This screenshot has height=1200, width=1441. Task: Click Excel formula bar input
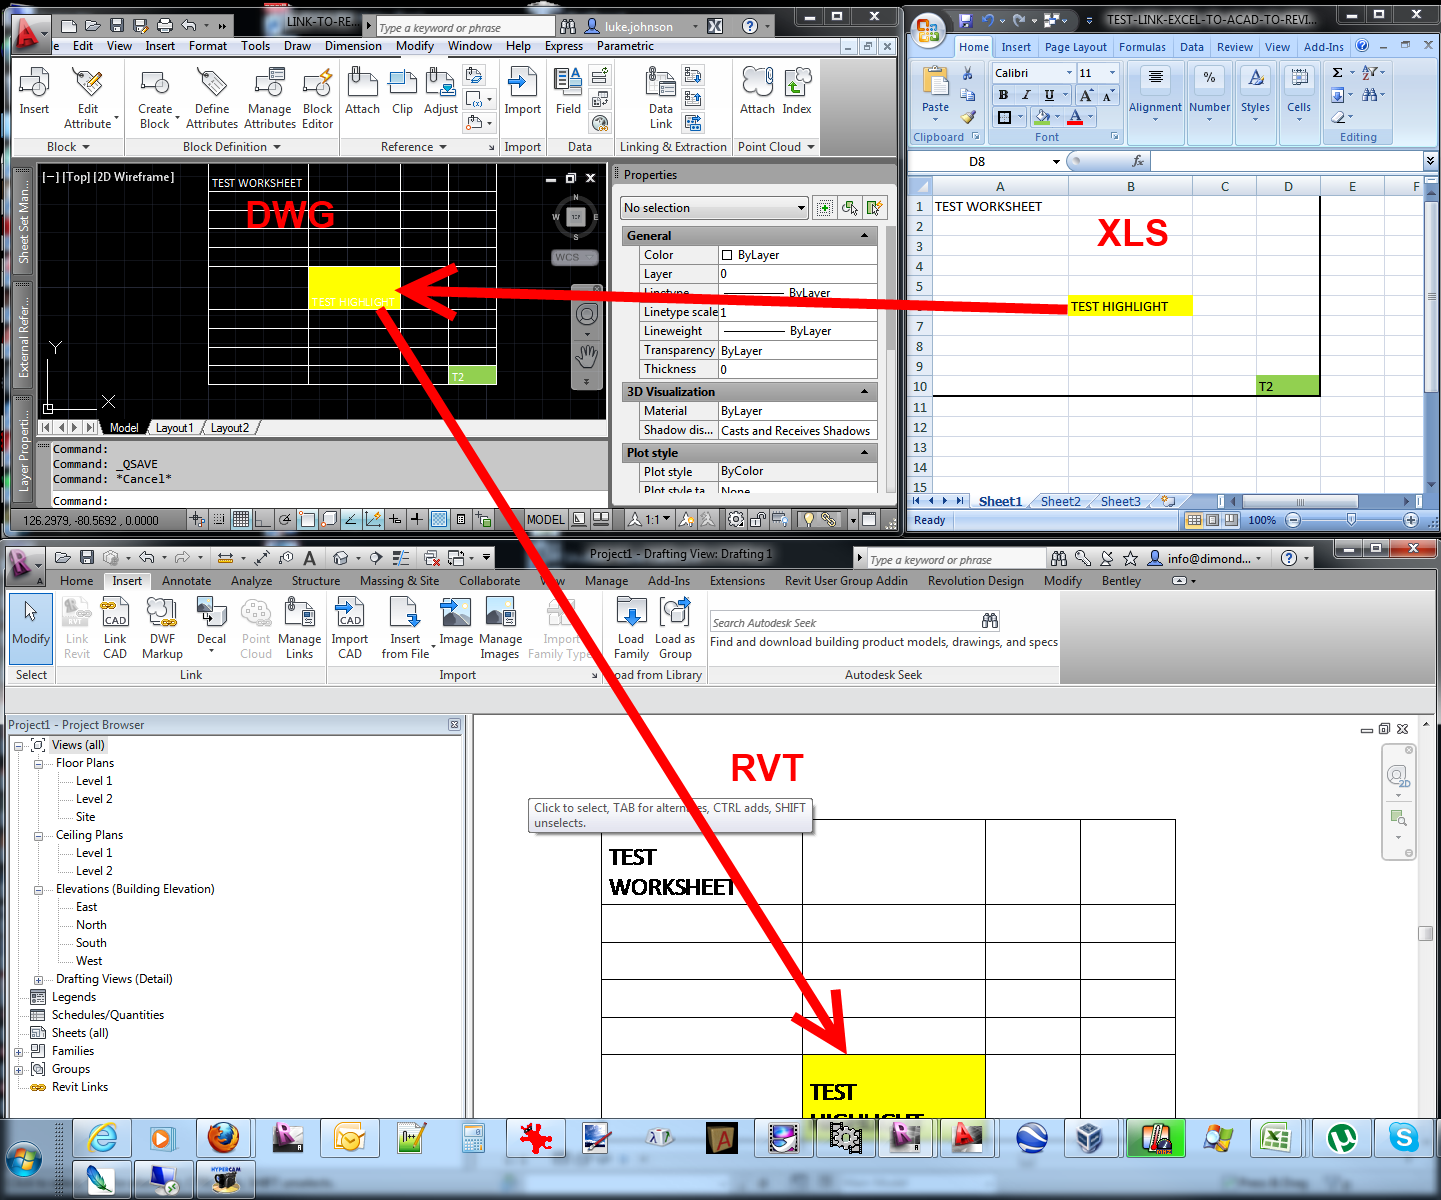[x=1286, y=161]
